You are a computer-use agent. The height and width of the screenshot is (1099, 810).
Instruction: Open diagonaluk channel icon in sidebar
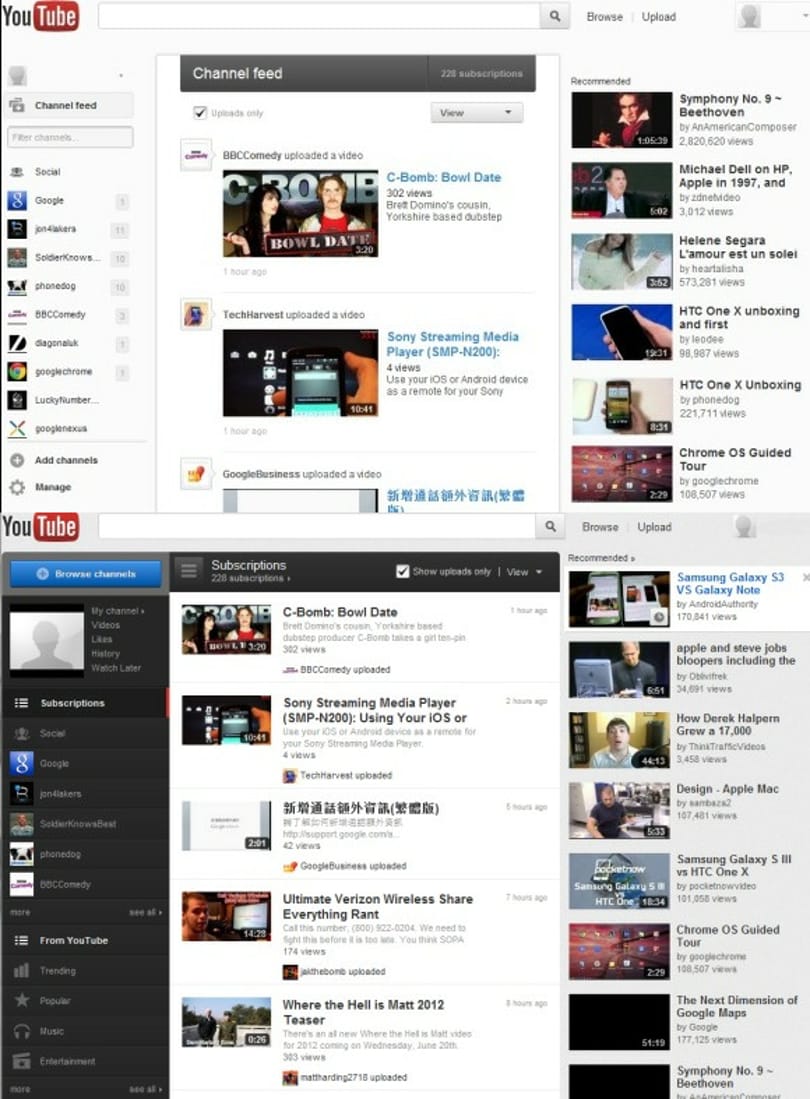17,343
